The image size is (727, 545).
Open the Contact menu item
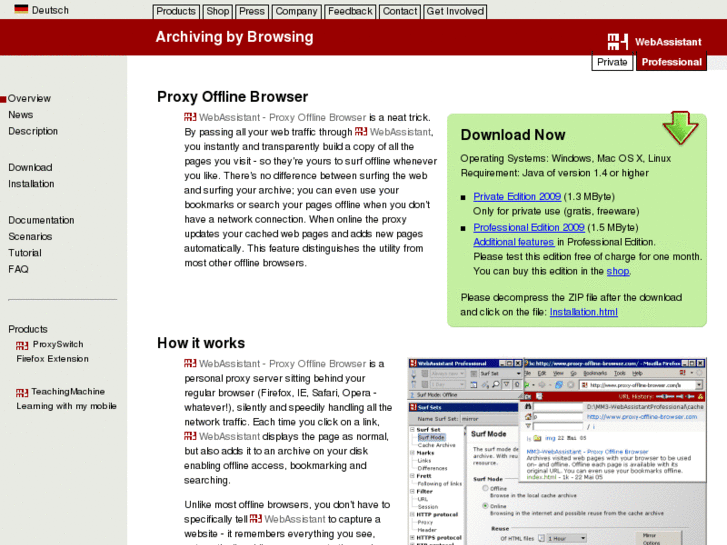(x=400, y=11)
